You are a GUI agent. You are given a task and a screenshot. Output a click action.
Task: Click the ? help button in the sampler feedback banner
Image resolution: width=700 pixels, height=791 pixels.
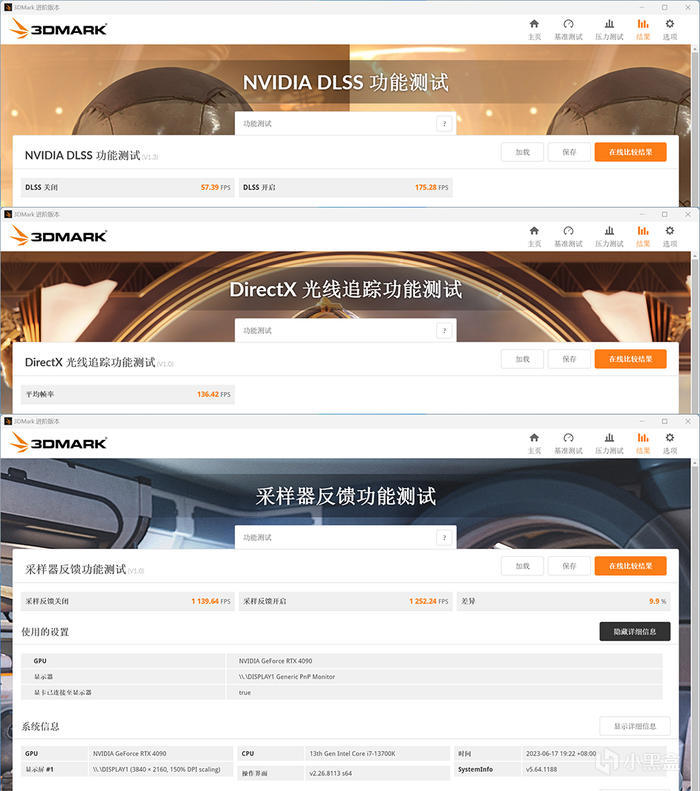444,537
